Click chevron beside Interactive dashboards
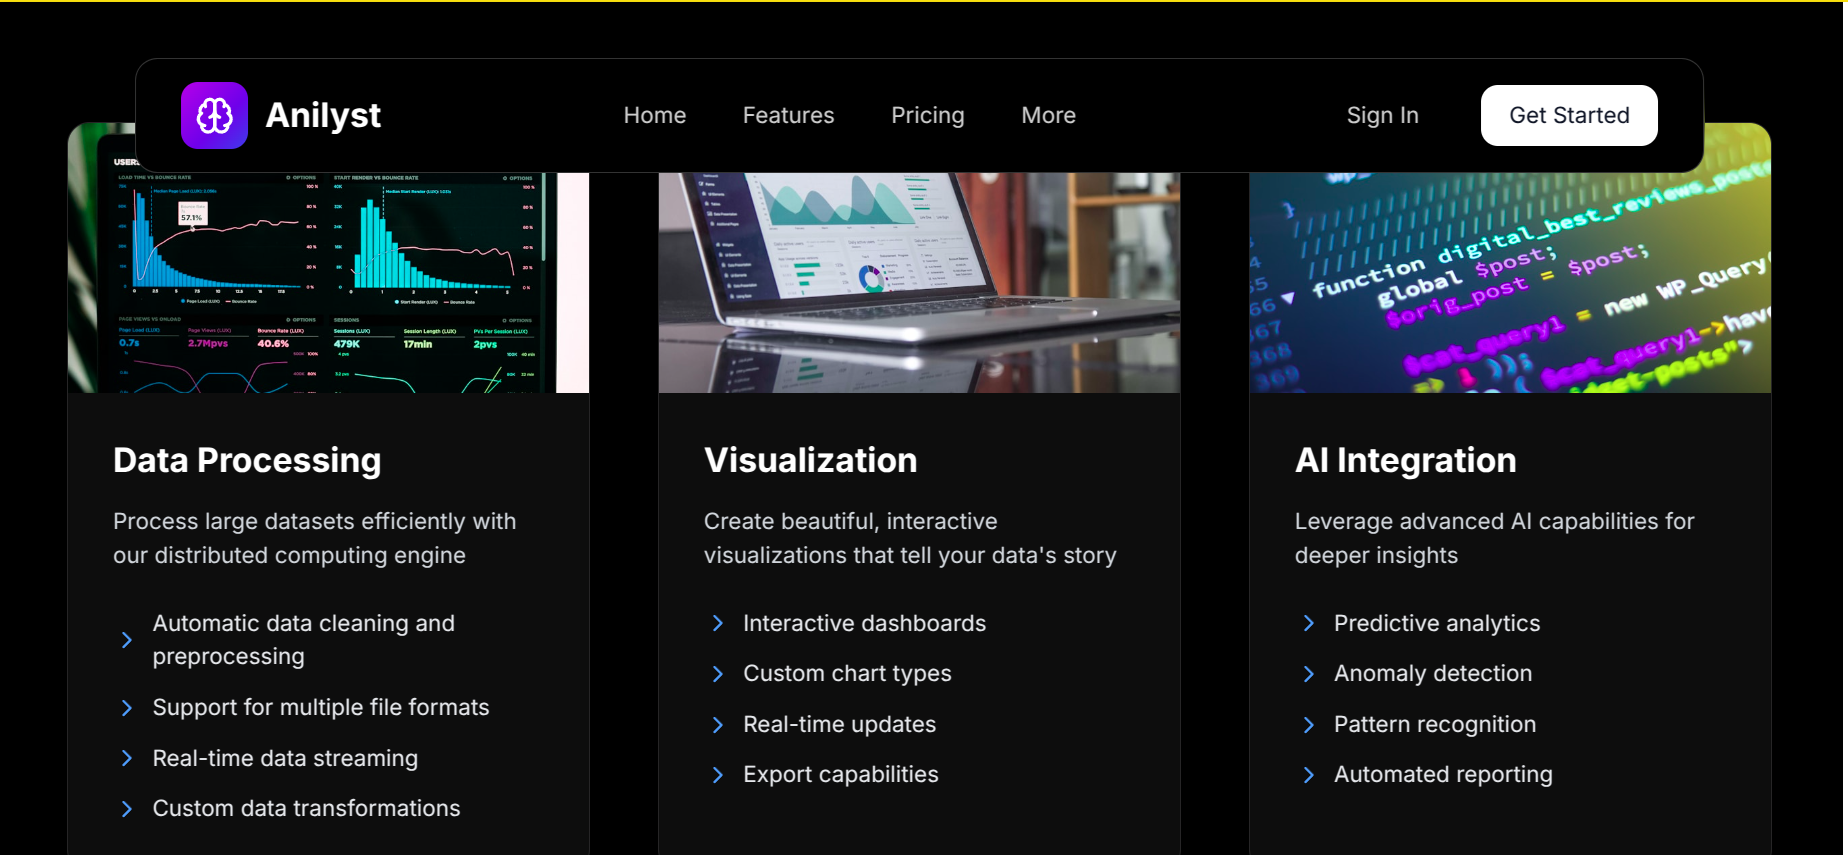 coord(717,624)
